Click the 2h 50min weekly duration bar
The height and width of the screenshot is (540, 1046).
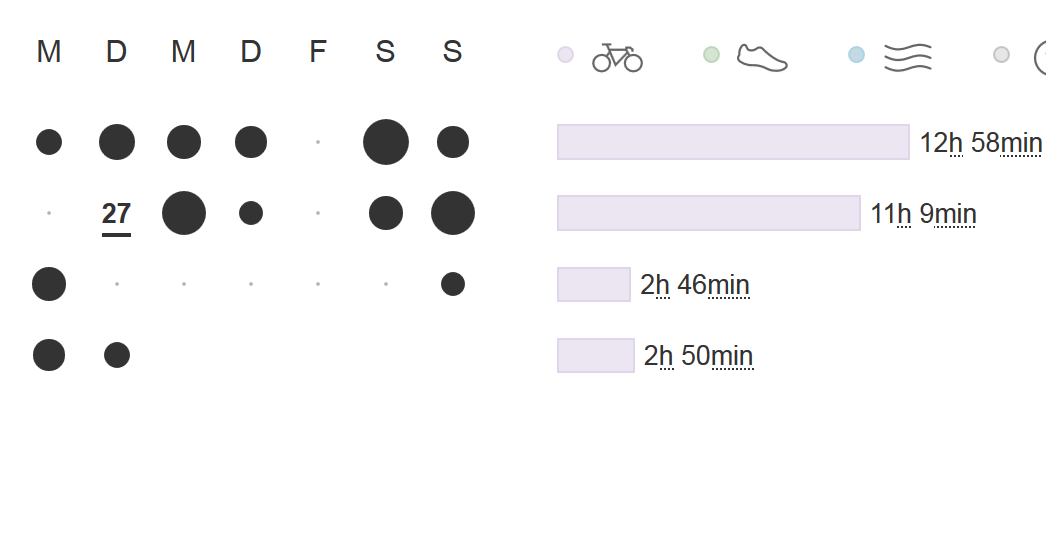(x=595, y=355)
